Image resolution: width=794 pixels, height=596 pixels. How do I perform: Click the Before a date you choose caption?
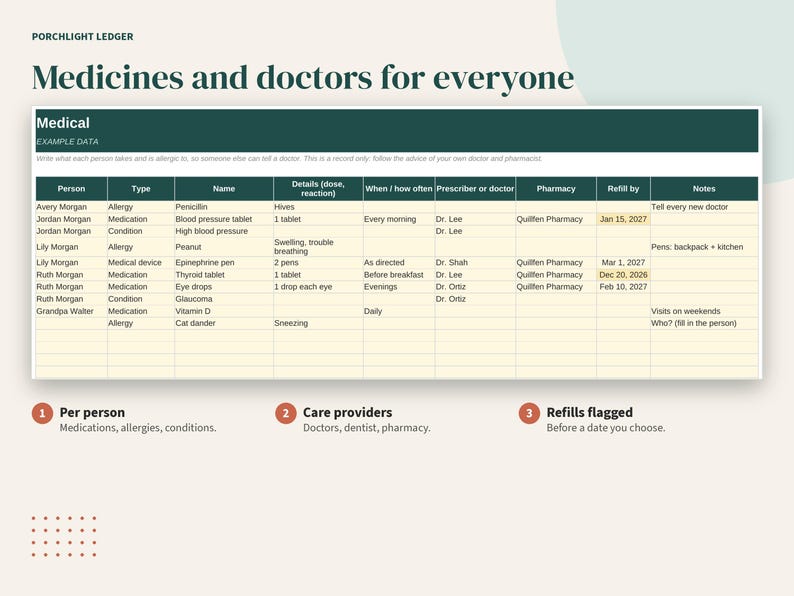tap(606, 428)
